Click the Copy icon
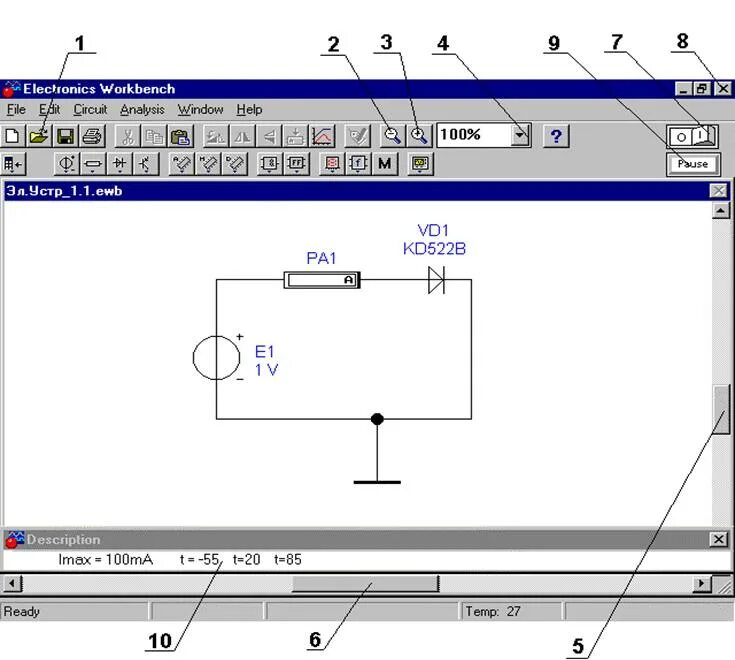735x660 pixels. [154, 136]
